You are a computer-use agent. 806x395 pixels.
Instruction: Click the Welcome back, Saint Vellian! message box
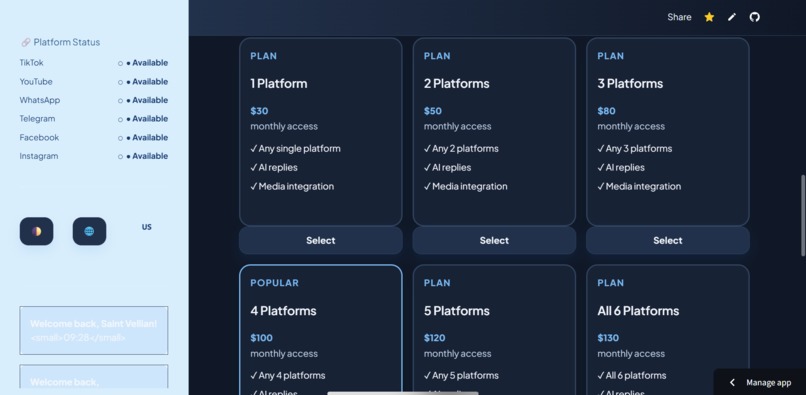pyautogui.click(x=94, y=330)
